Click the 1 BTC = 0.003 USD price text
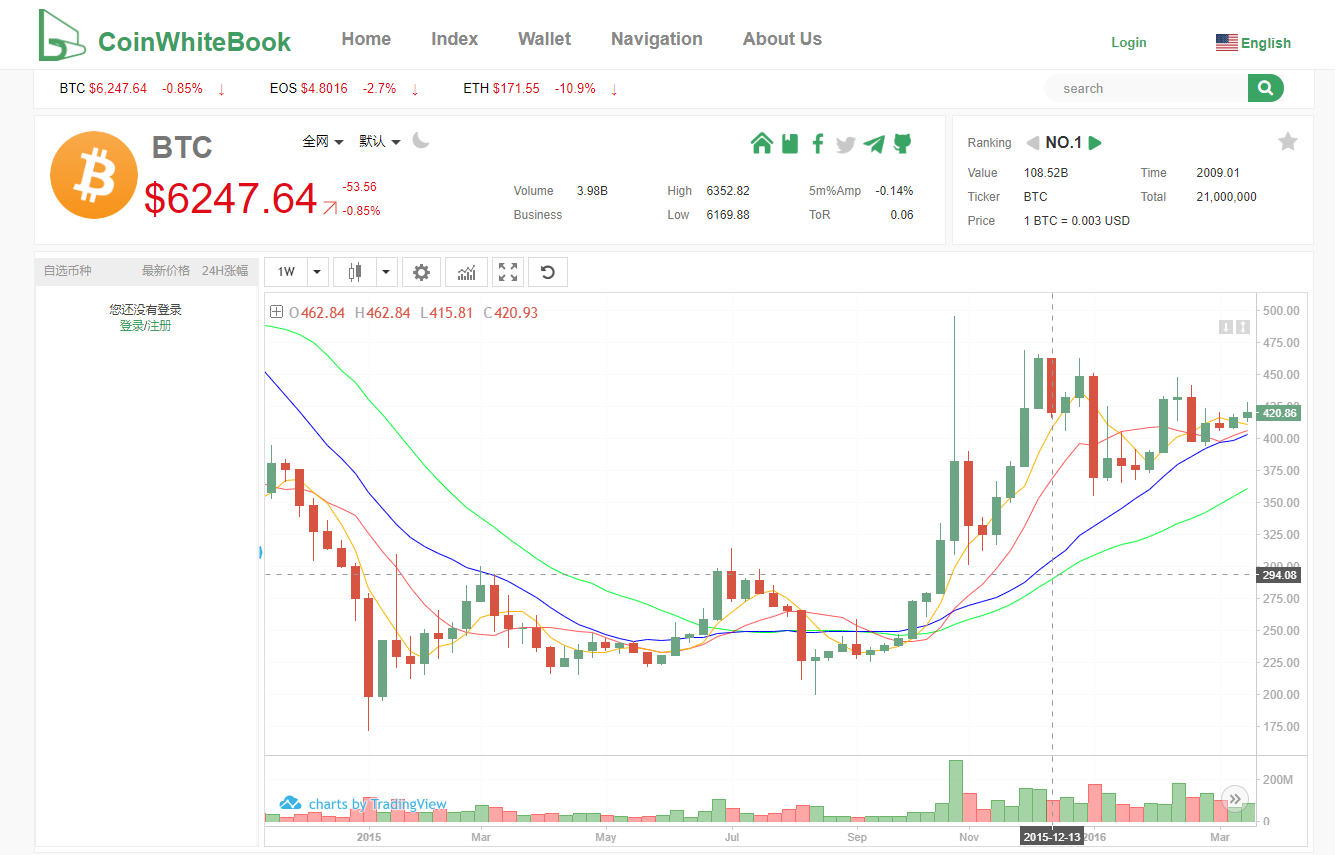 (x=1077, y=221)
